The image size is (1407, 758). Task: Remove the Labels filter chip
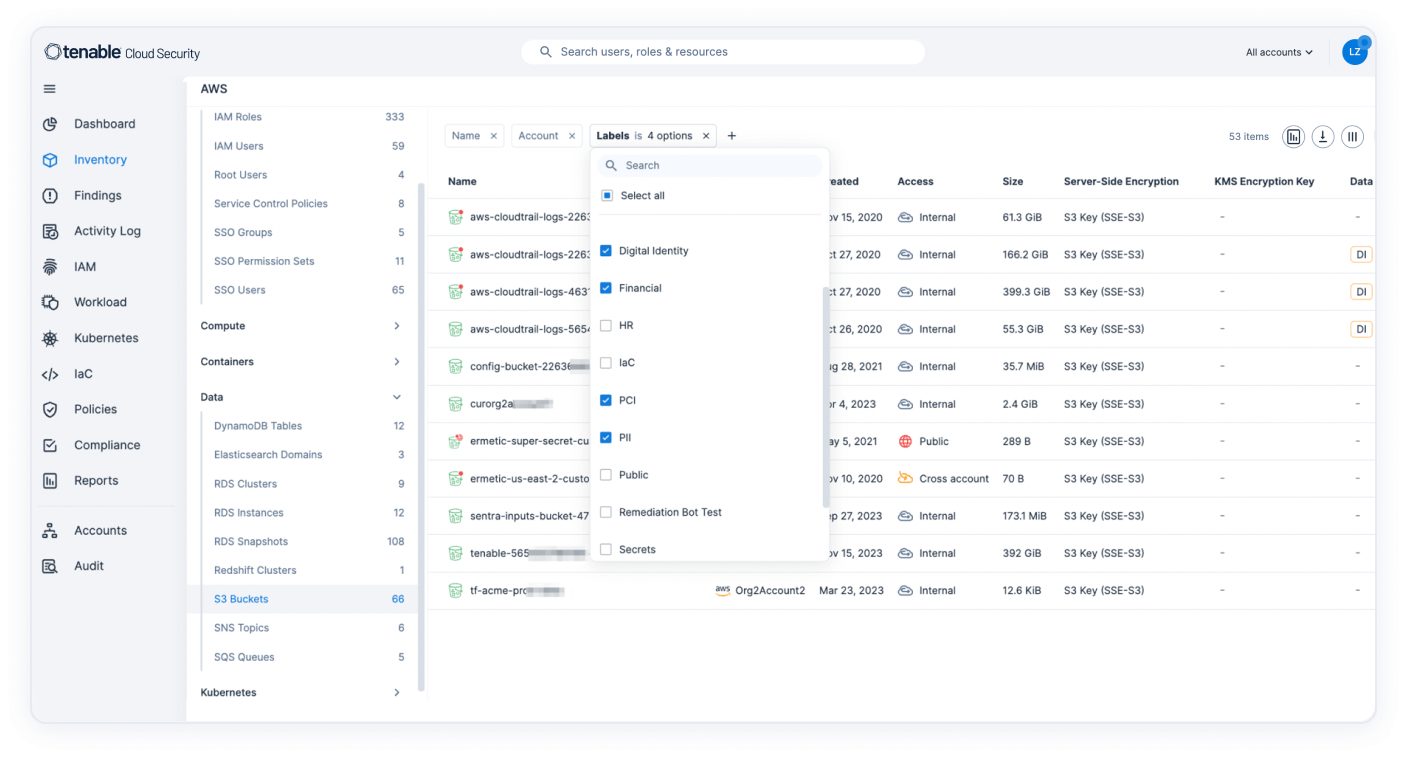click(706, 136)
